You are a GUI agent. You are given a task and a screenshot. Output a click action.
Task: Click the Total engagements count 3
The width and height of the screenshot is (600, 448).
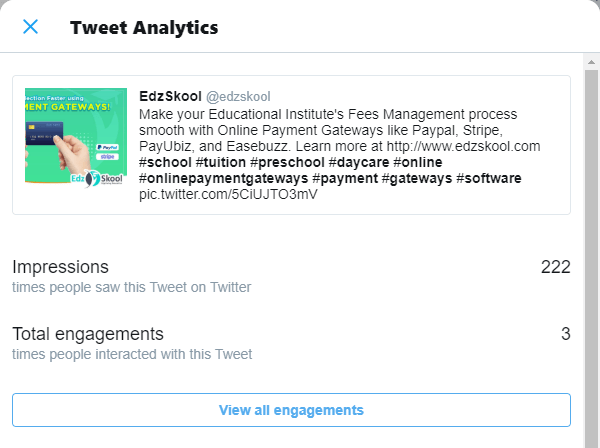(566, 334)
